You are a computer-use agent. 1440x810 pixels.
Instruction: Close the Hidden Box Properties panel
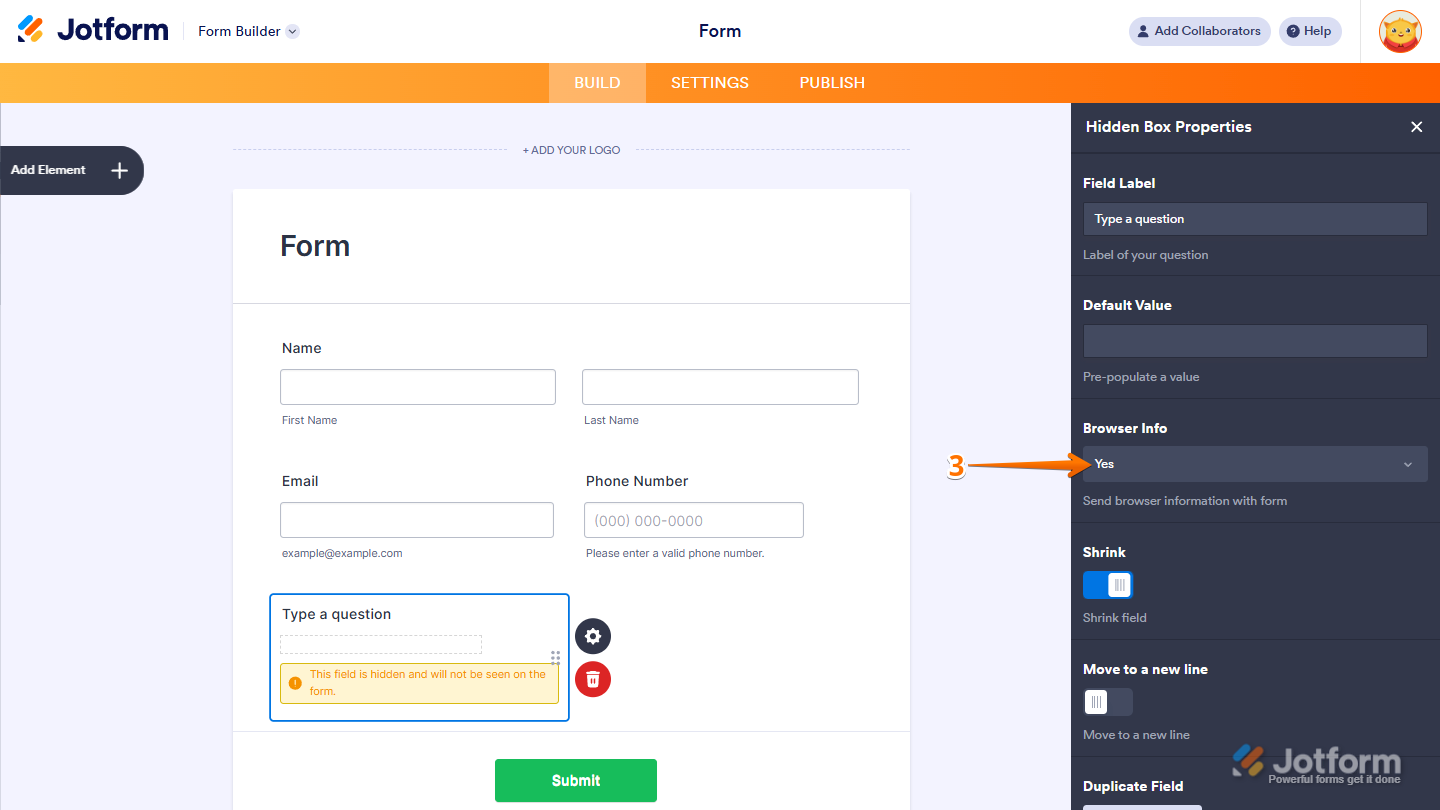(x=1416, y=127)
